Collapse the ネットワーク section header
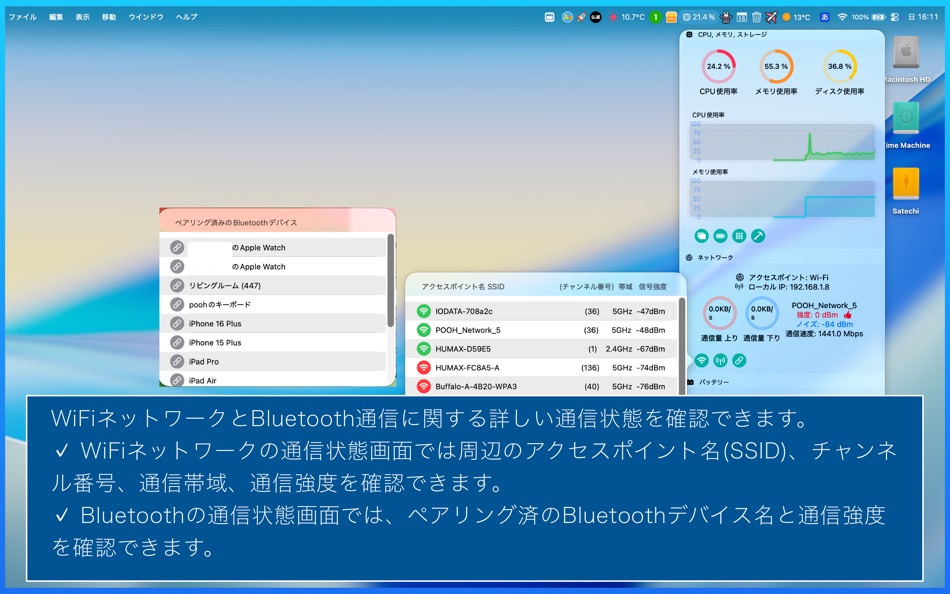The width and height of the screenshot is (950, 594). (x=691, y=257)
